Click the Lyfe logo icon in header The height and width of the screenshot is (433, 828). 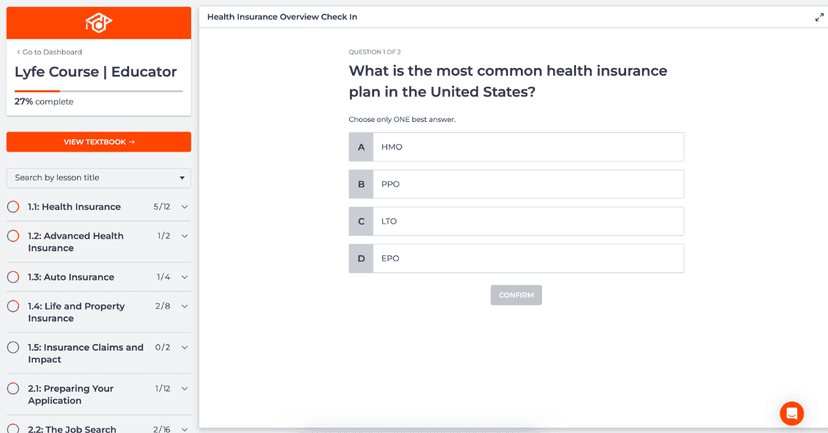click(98, 22)
